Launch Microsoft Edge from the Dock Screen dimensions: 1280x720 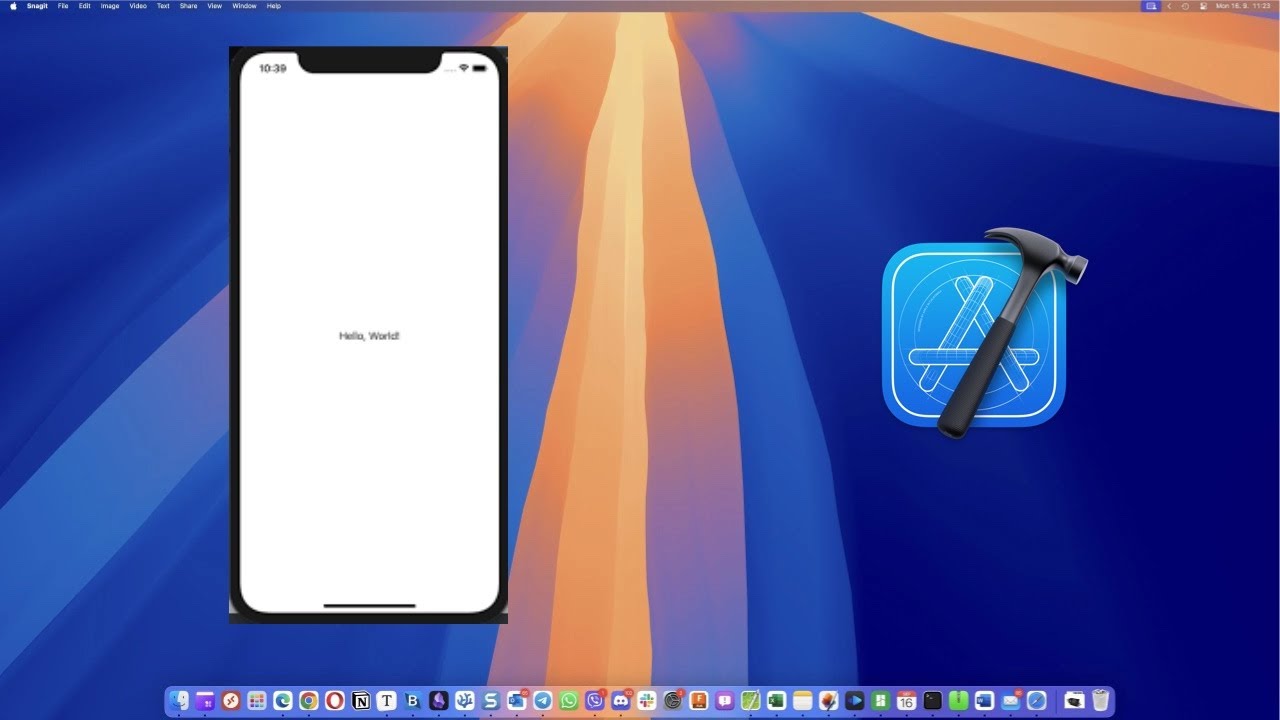[x=283, y=701]
